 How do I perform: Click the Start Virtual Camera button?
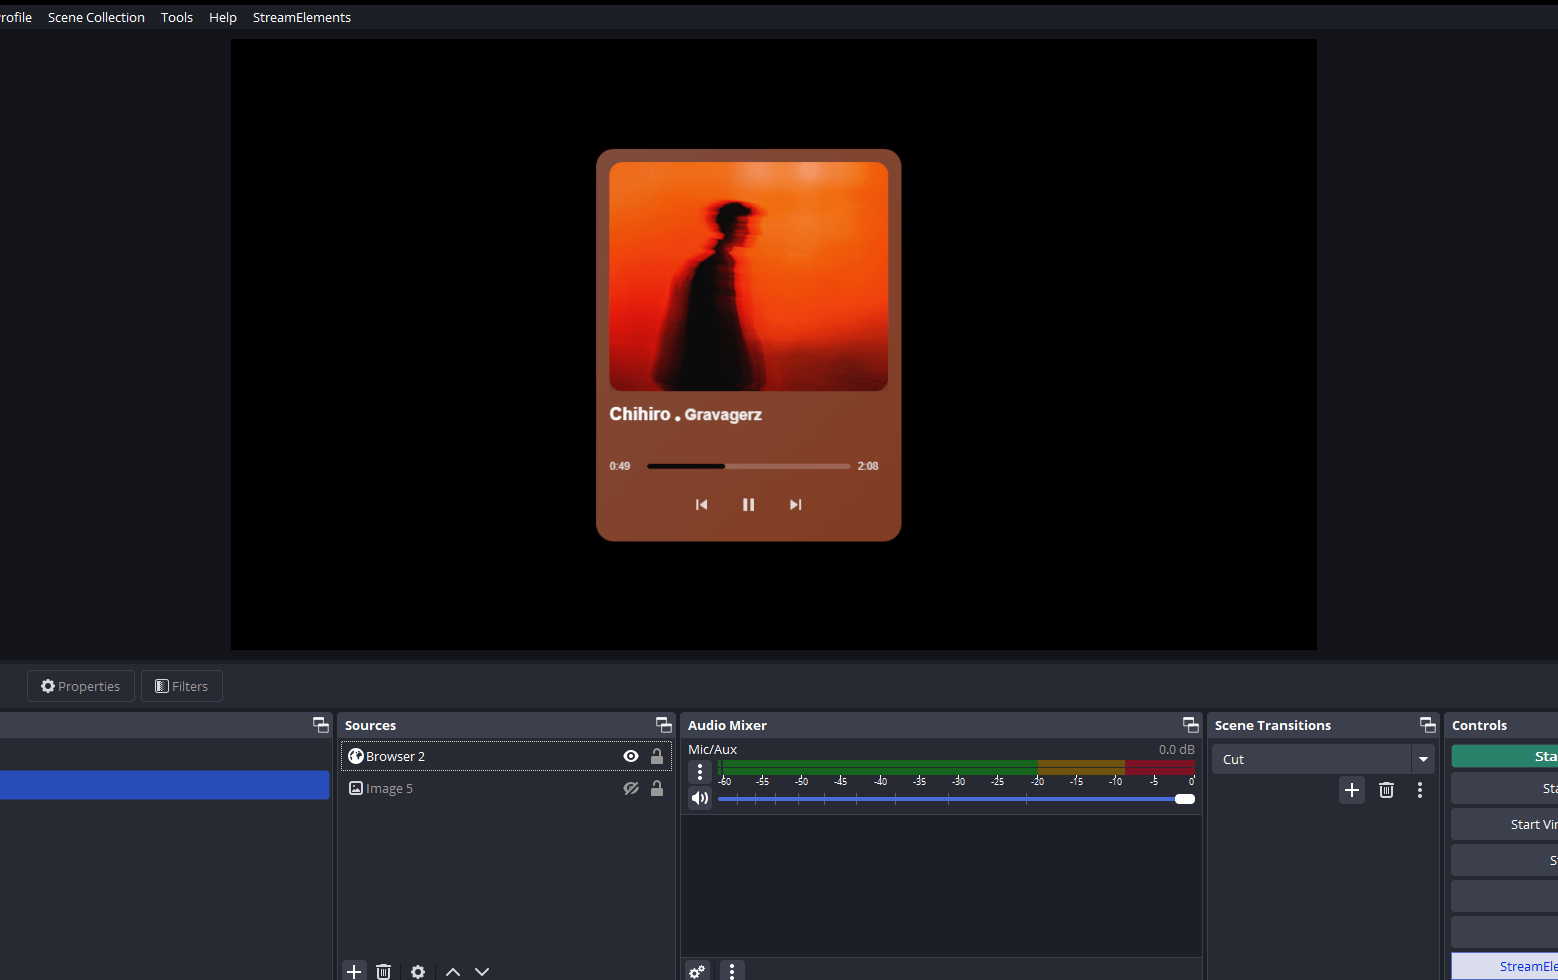1504,824
